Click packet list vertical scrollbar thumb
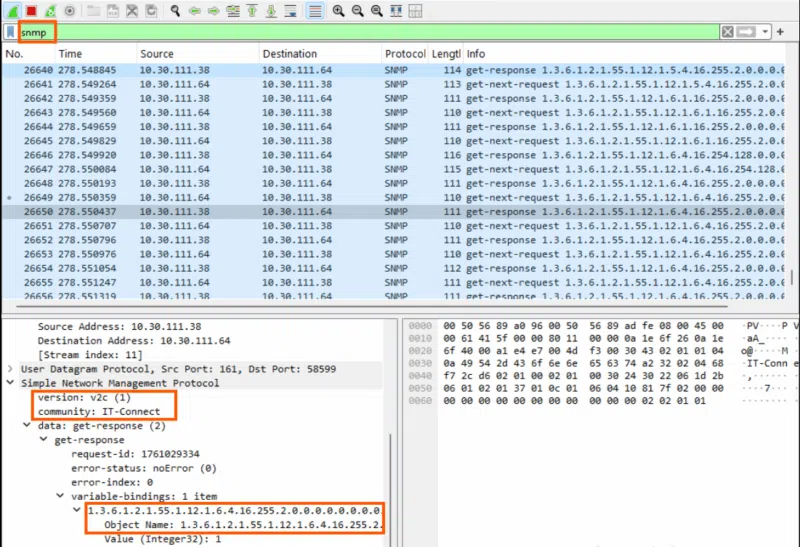 [791, 278]
